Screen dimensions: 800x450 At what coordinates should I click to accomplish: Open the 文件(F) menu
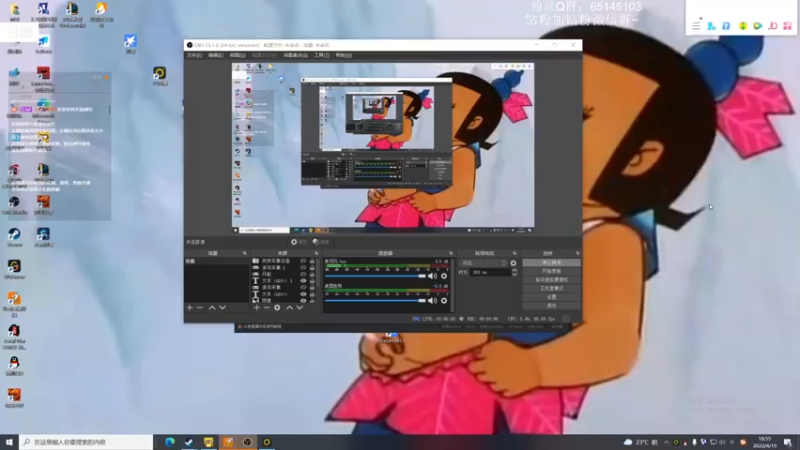coord(194,55)
